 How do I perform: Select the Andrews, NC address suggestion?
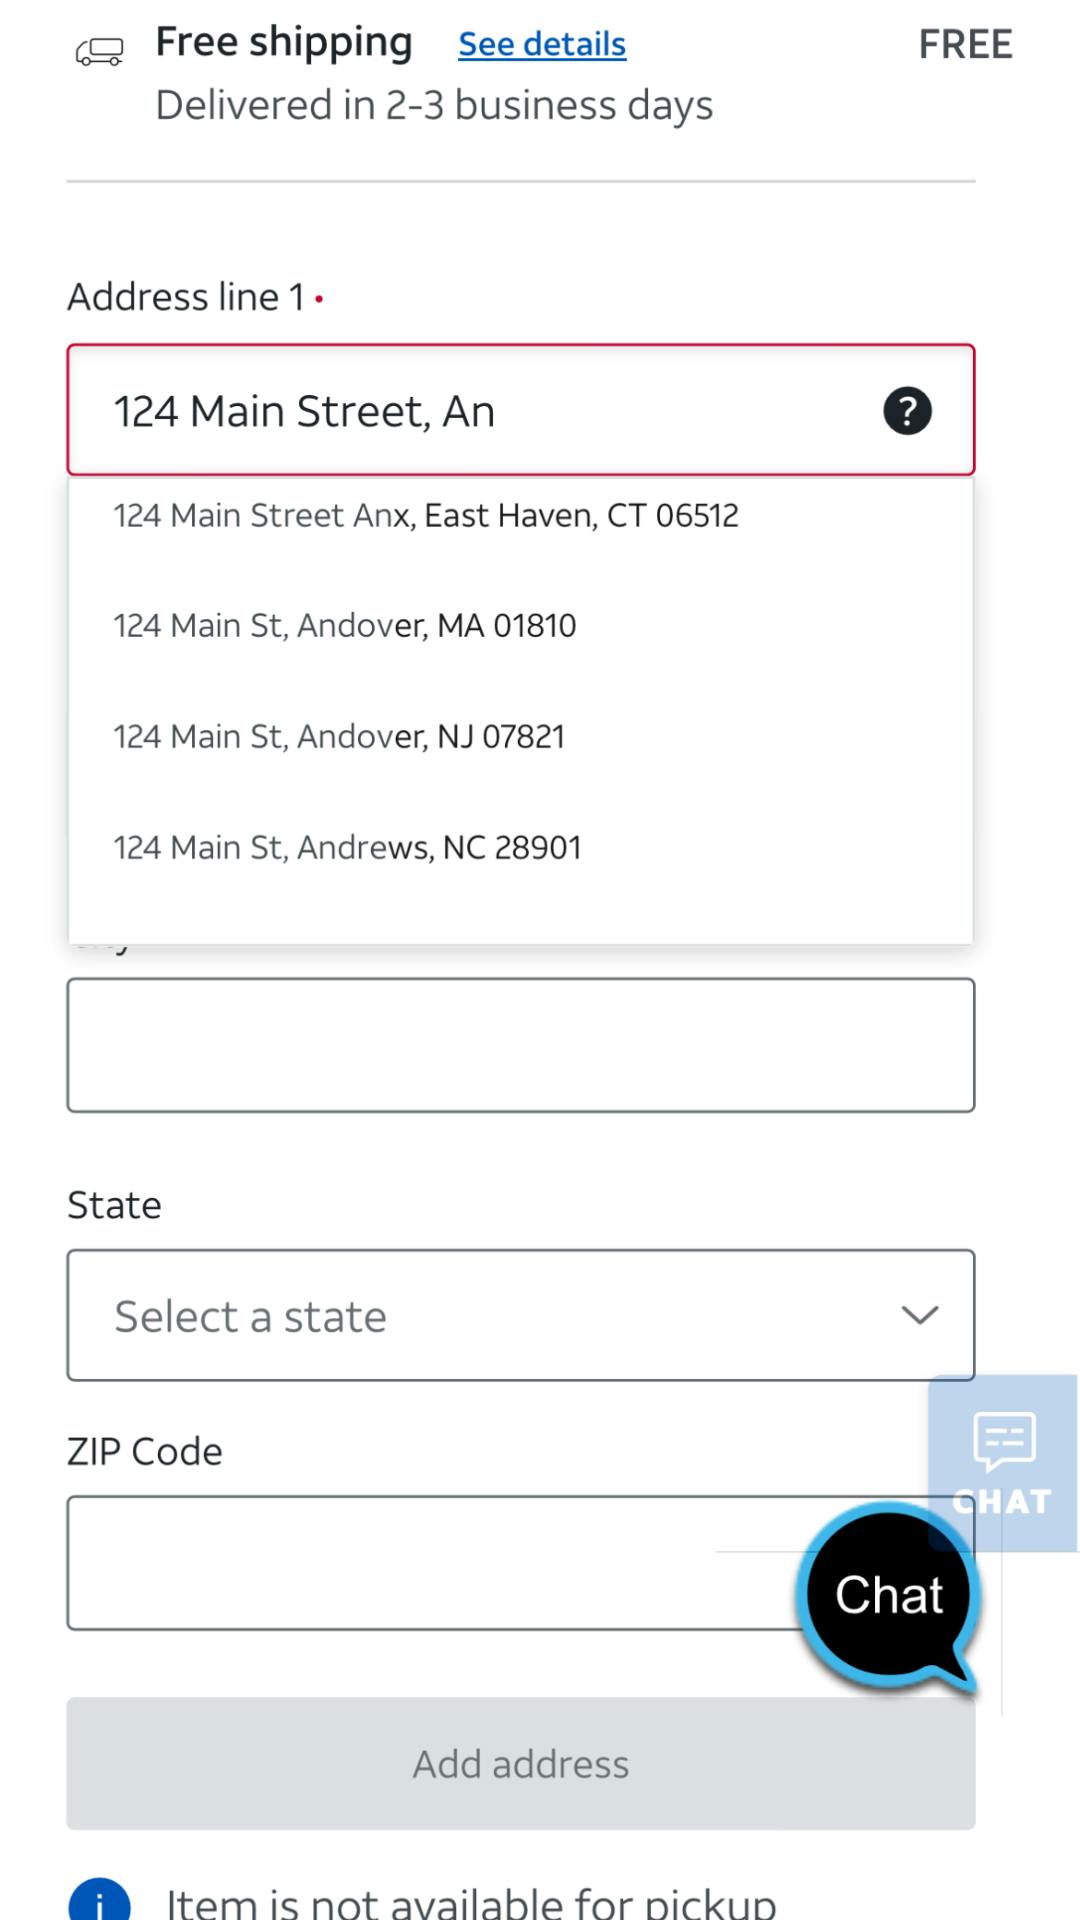pos(347,846)
